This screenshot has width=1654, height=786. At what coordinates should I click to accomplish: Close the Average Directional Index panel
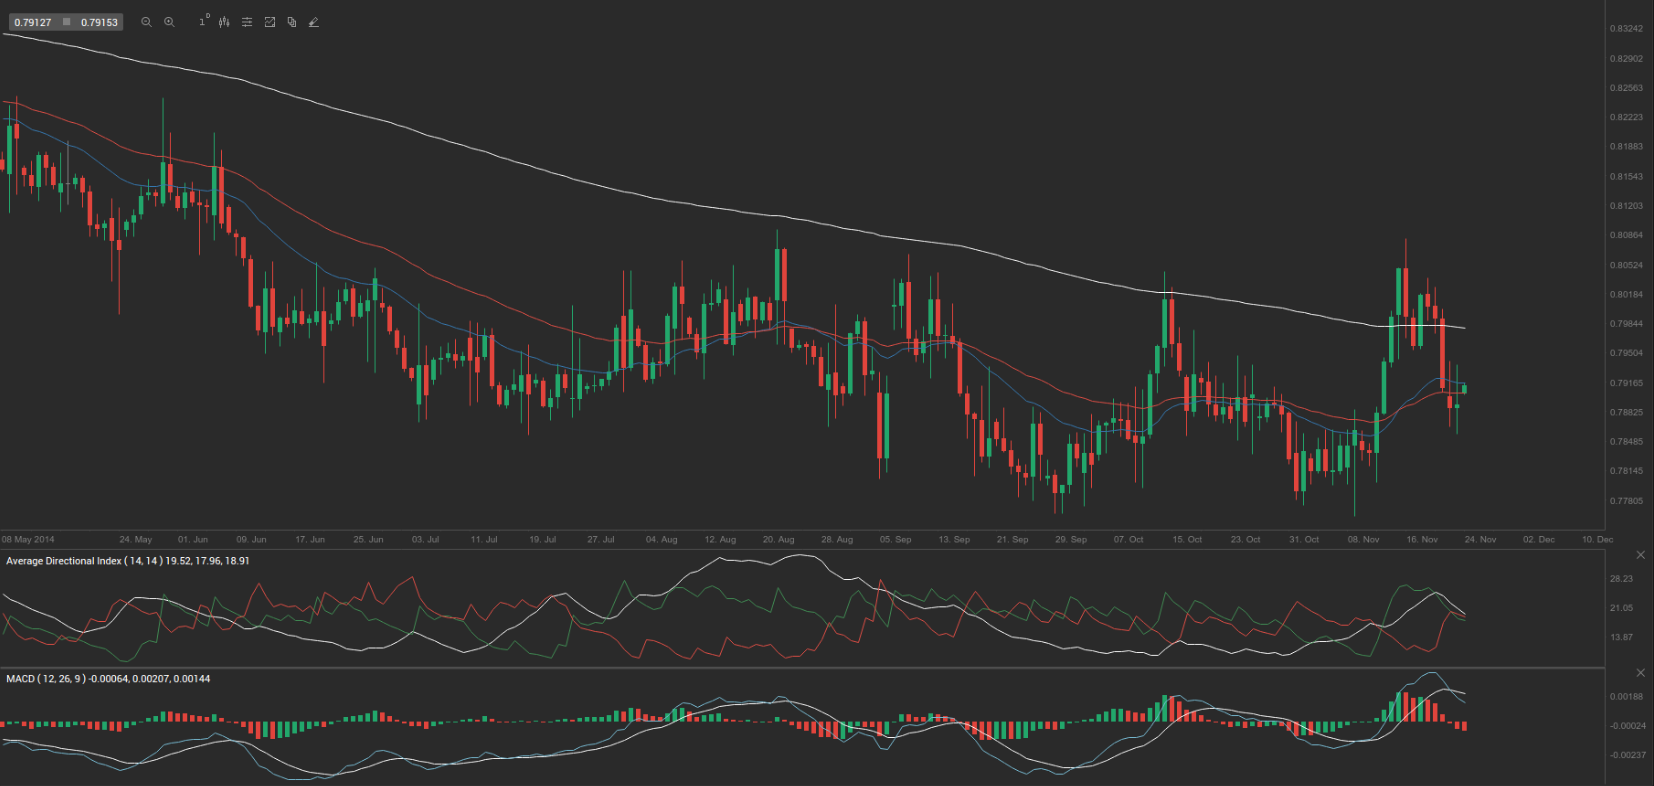pyautogui.click(x=1640, y=555)
